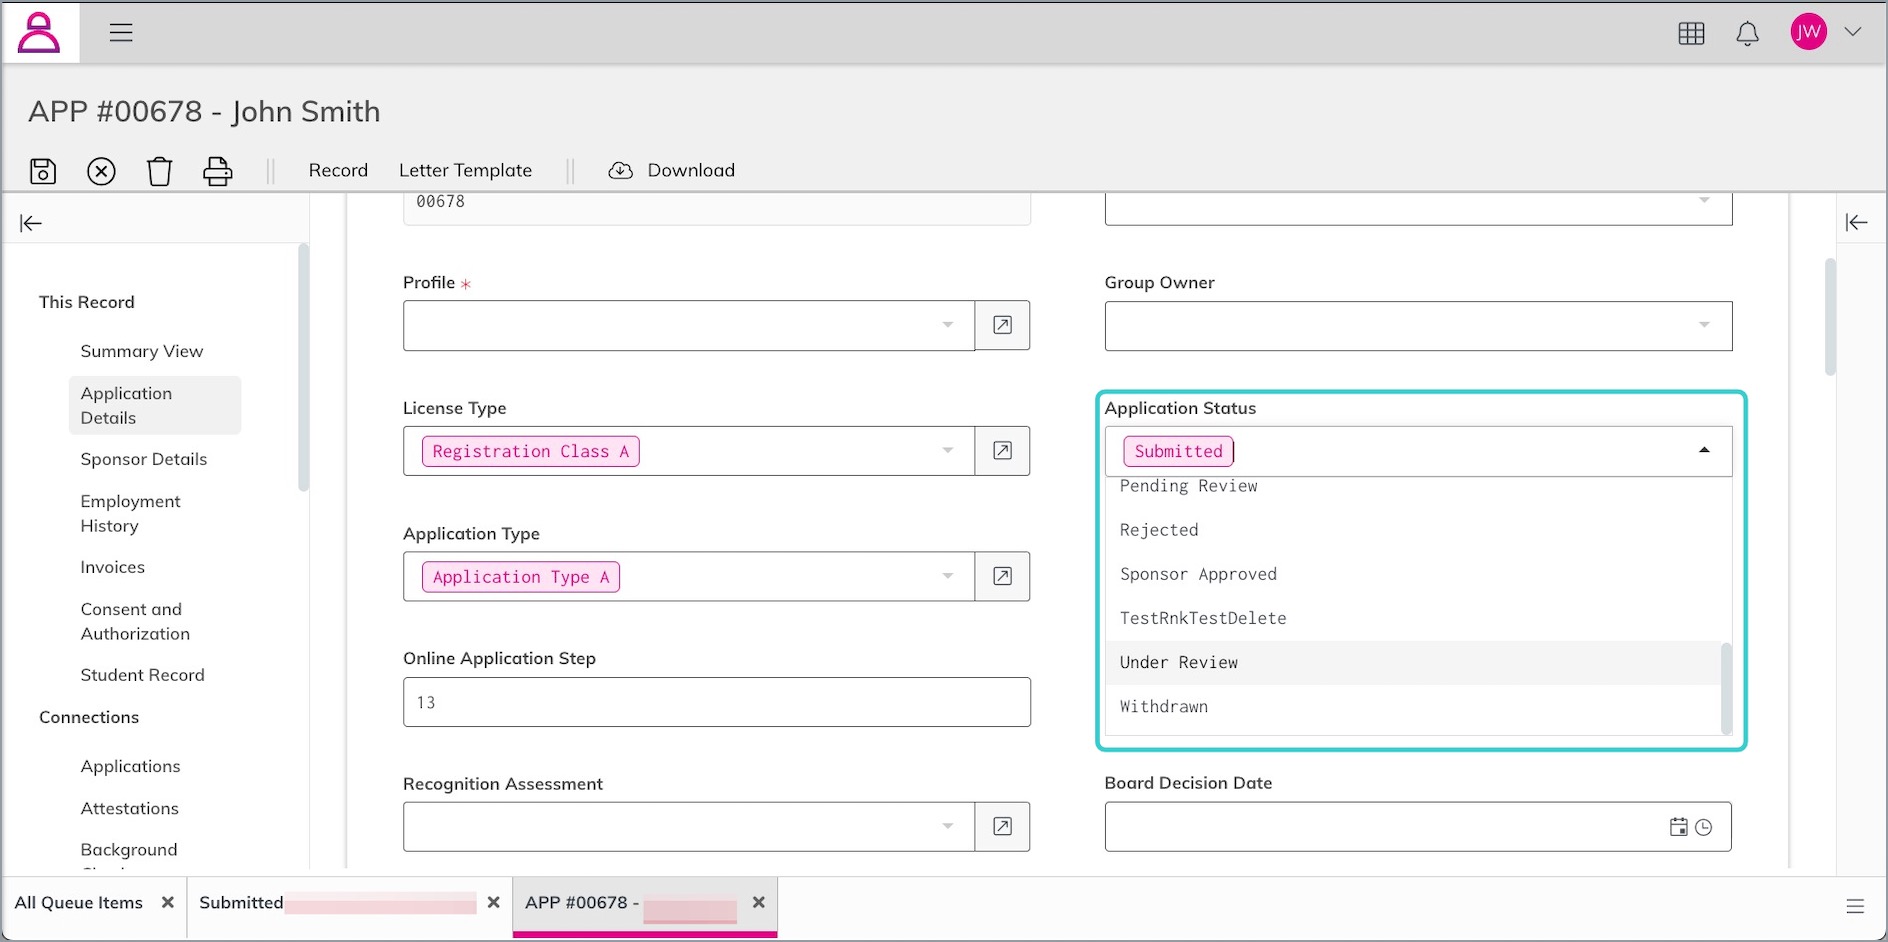Select Rejected status option
Screen dimensions: 1888x942
[1412, 530]
